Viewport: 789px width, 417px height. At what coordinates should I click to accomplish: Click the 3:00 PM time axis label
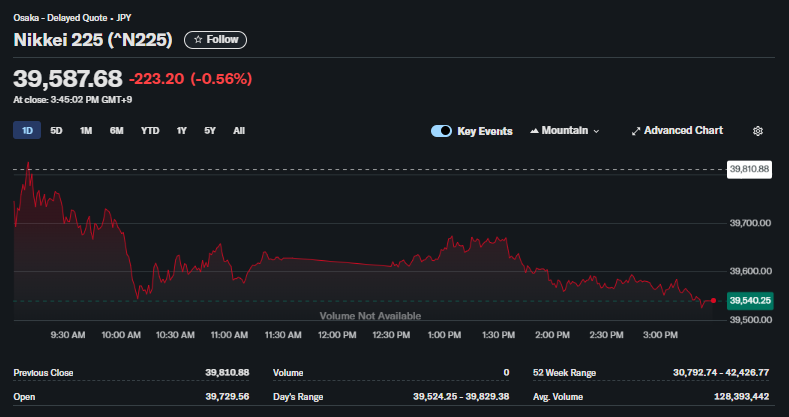660,335
